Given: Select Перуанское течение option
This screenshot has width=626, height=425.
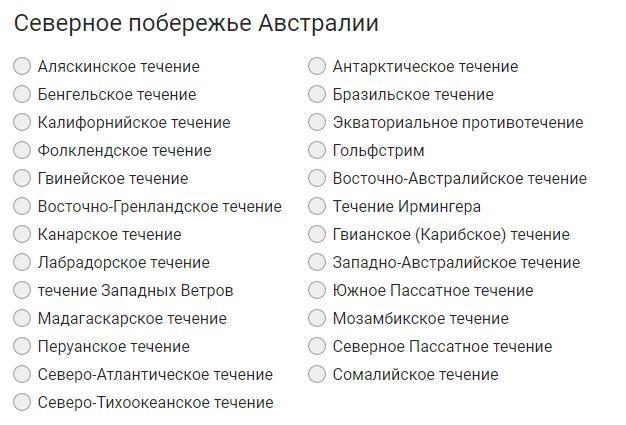Looking at the screenshot, I should 22,346.
